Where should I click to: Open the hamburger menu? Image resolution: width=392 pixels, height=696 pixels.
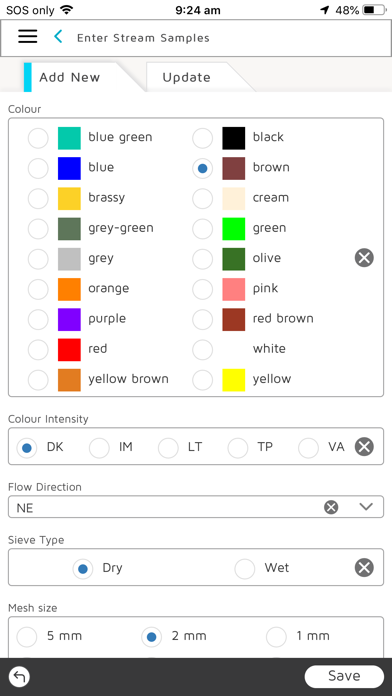[x=28, y=36]
